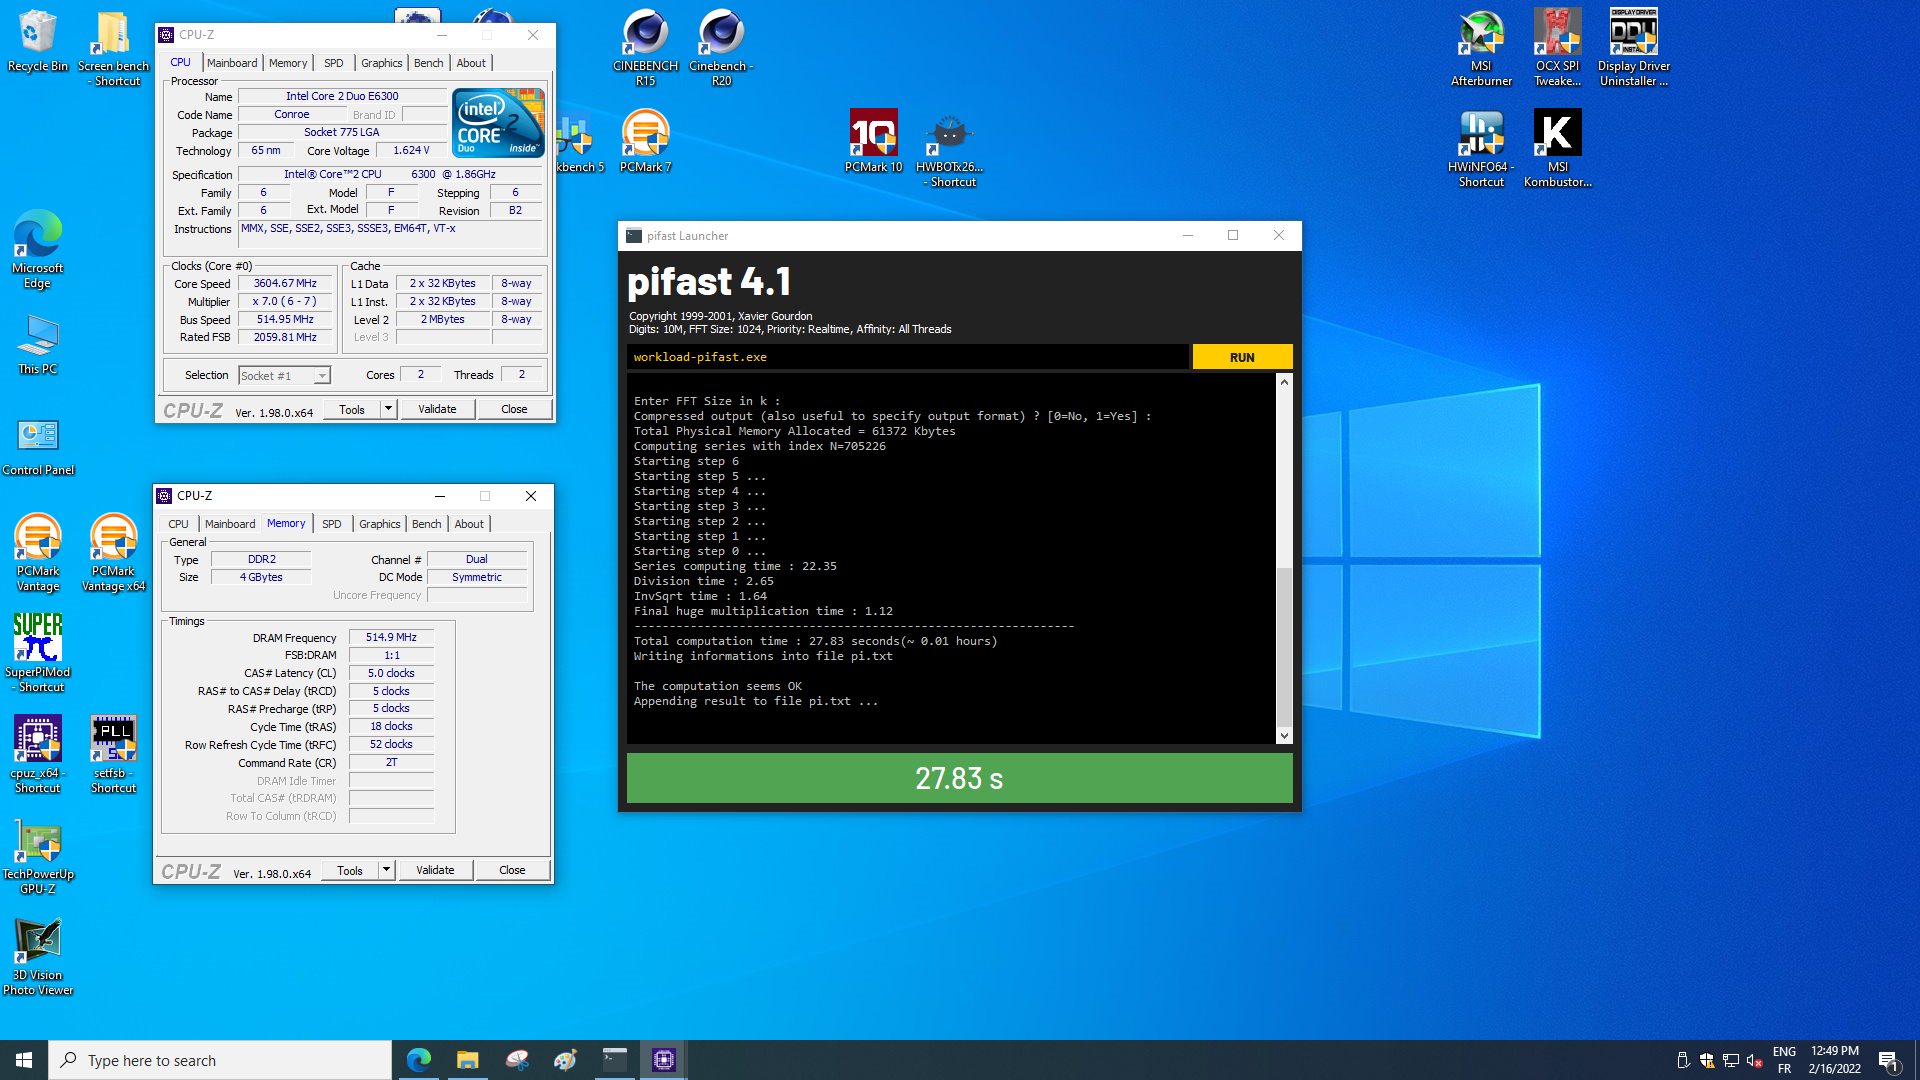1920x1080 pixels.
Task: Click Validate button in top CPU-Z
Action: 437,409
